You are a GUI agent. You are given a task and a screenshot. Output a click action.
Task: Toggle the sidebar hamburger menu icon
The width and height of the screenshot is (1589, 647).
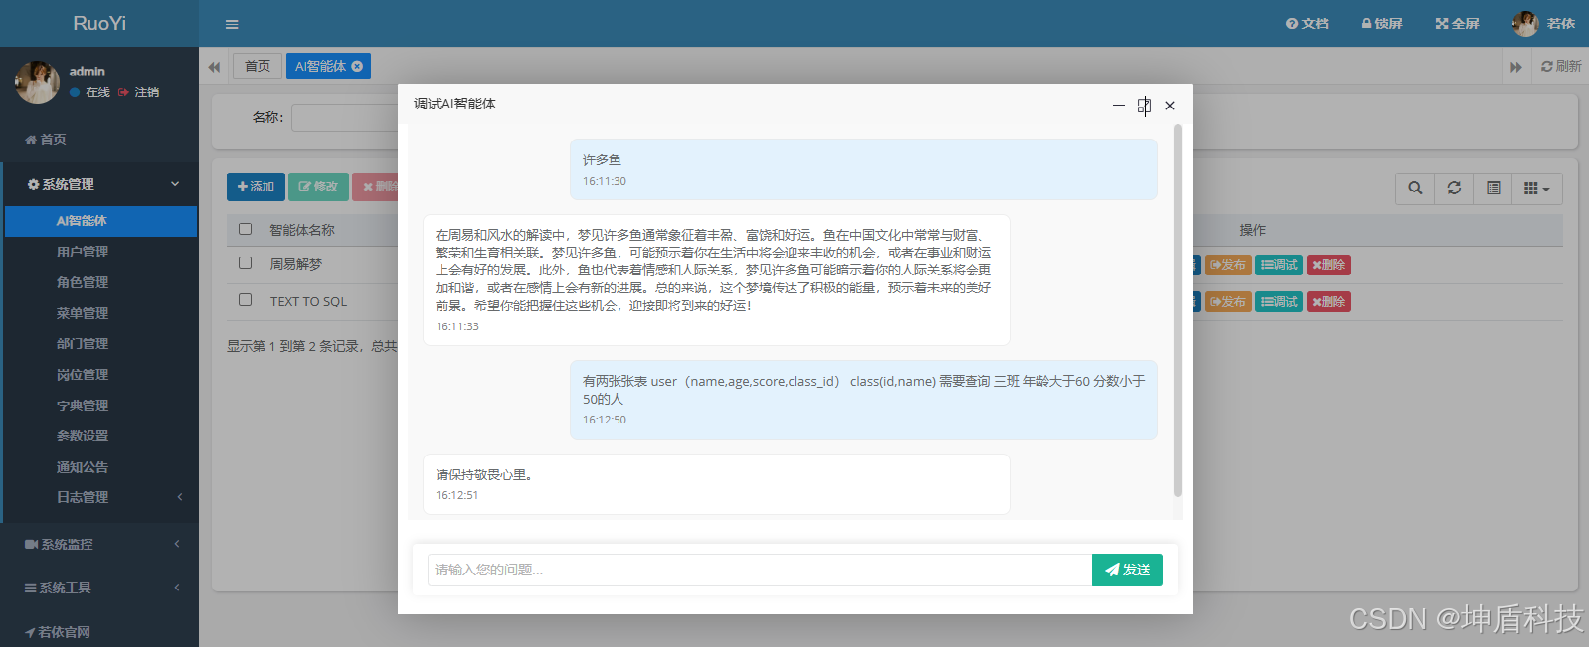pyautogui.click(x=232, y=24)
